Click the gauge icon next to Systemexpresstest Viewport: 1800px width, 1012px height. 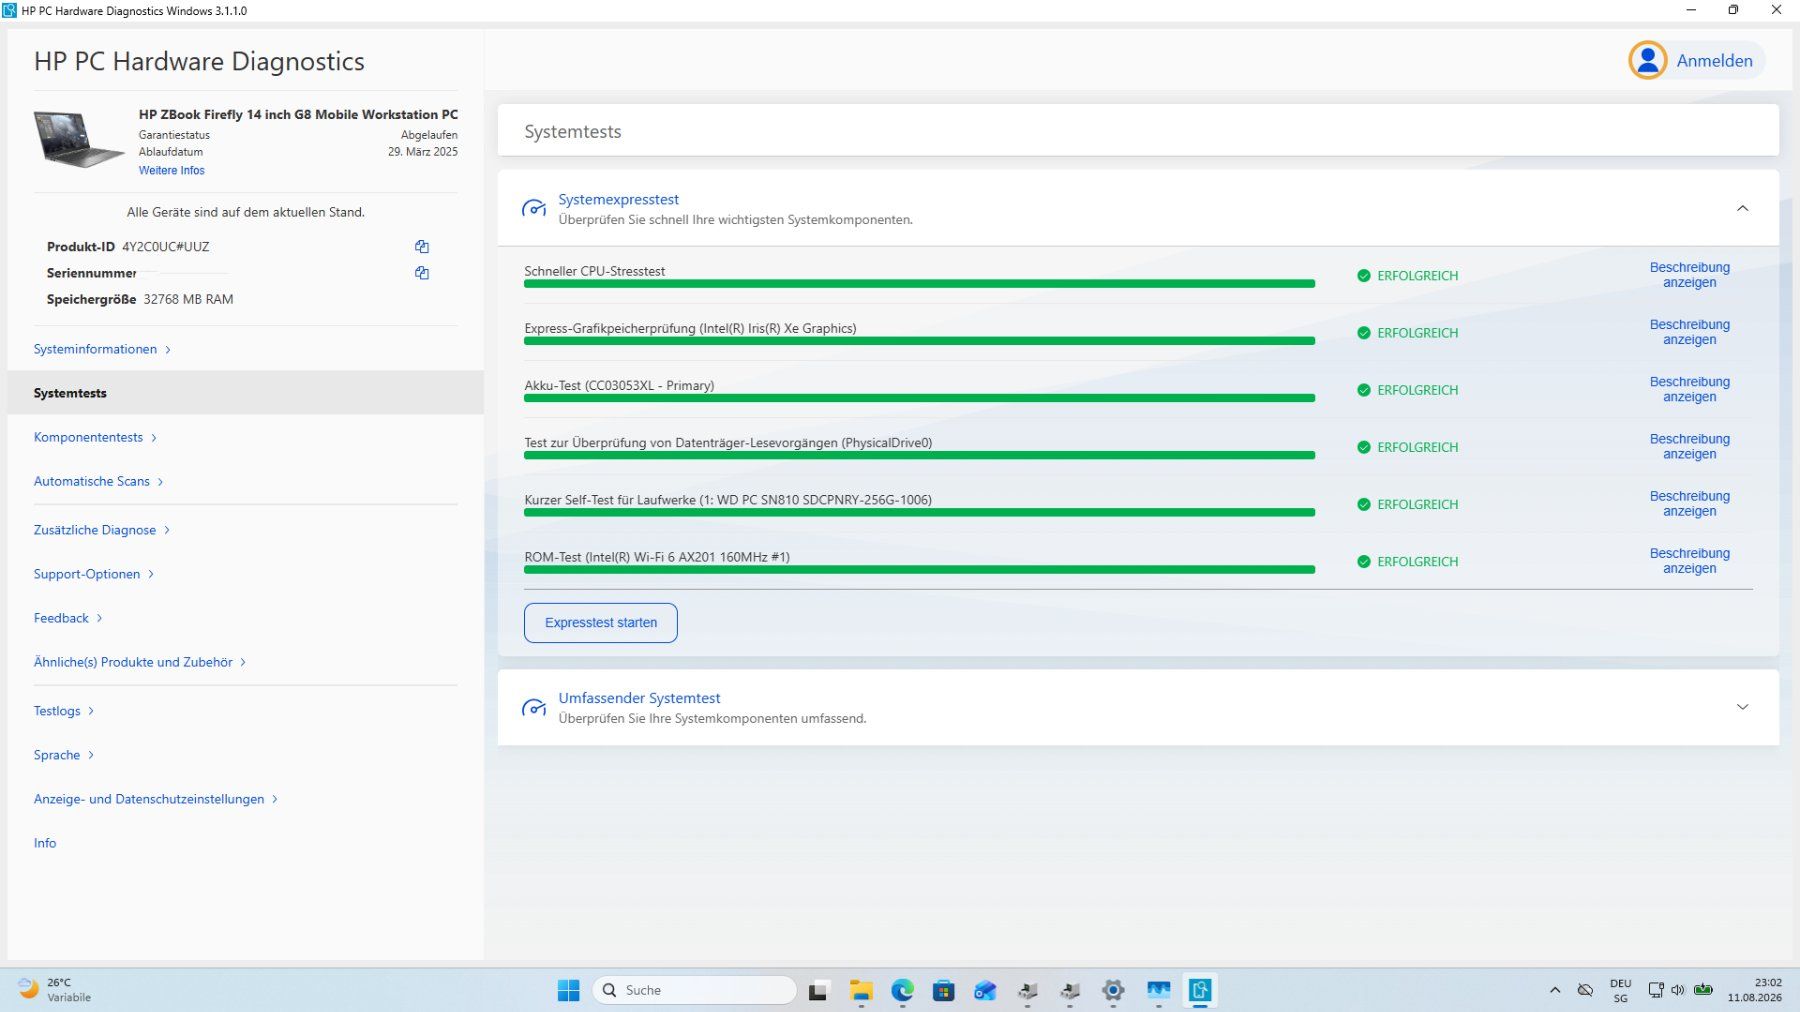click(x=534, y=208)
